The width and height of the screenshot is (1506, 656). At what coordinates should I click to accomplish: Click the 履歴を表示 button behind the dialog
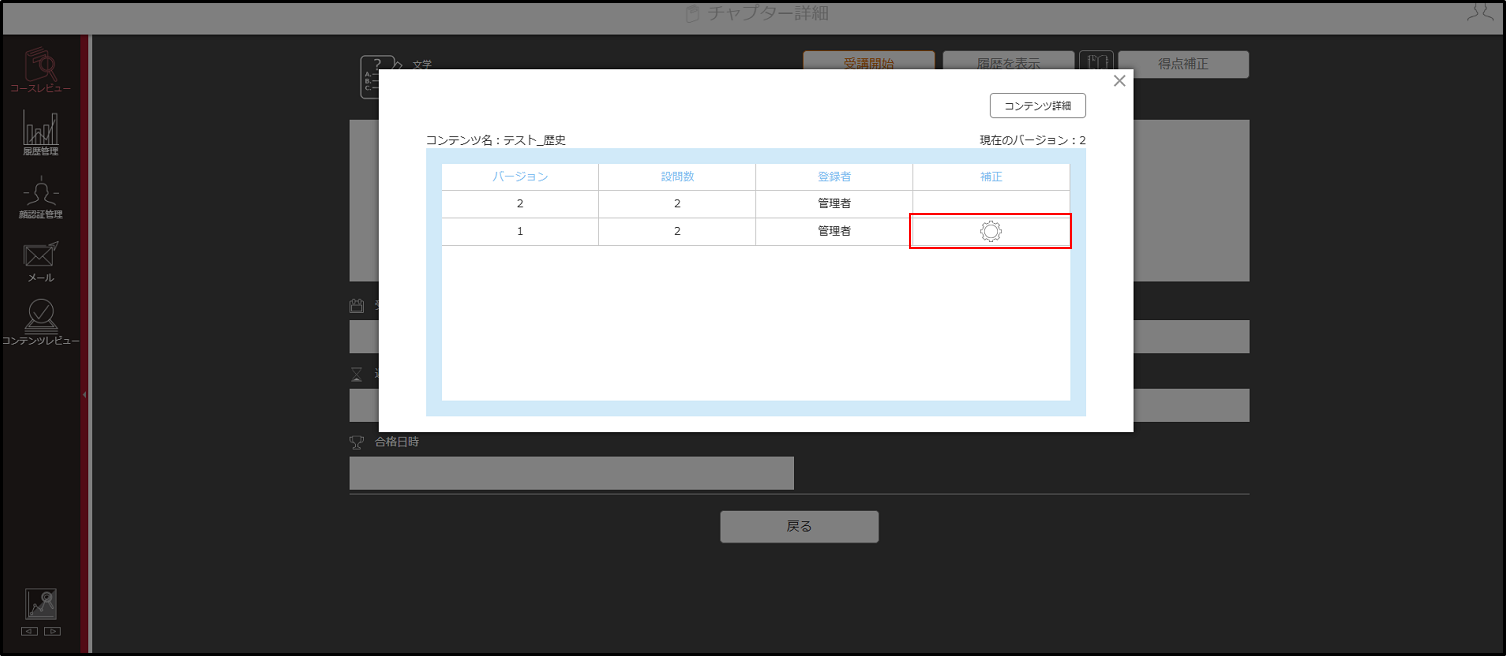click(x=1009, y=60)
